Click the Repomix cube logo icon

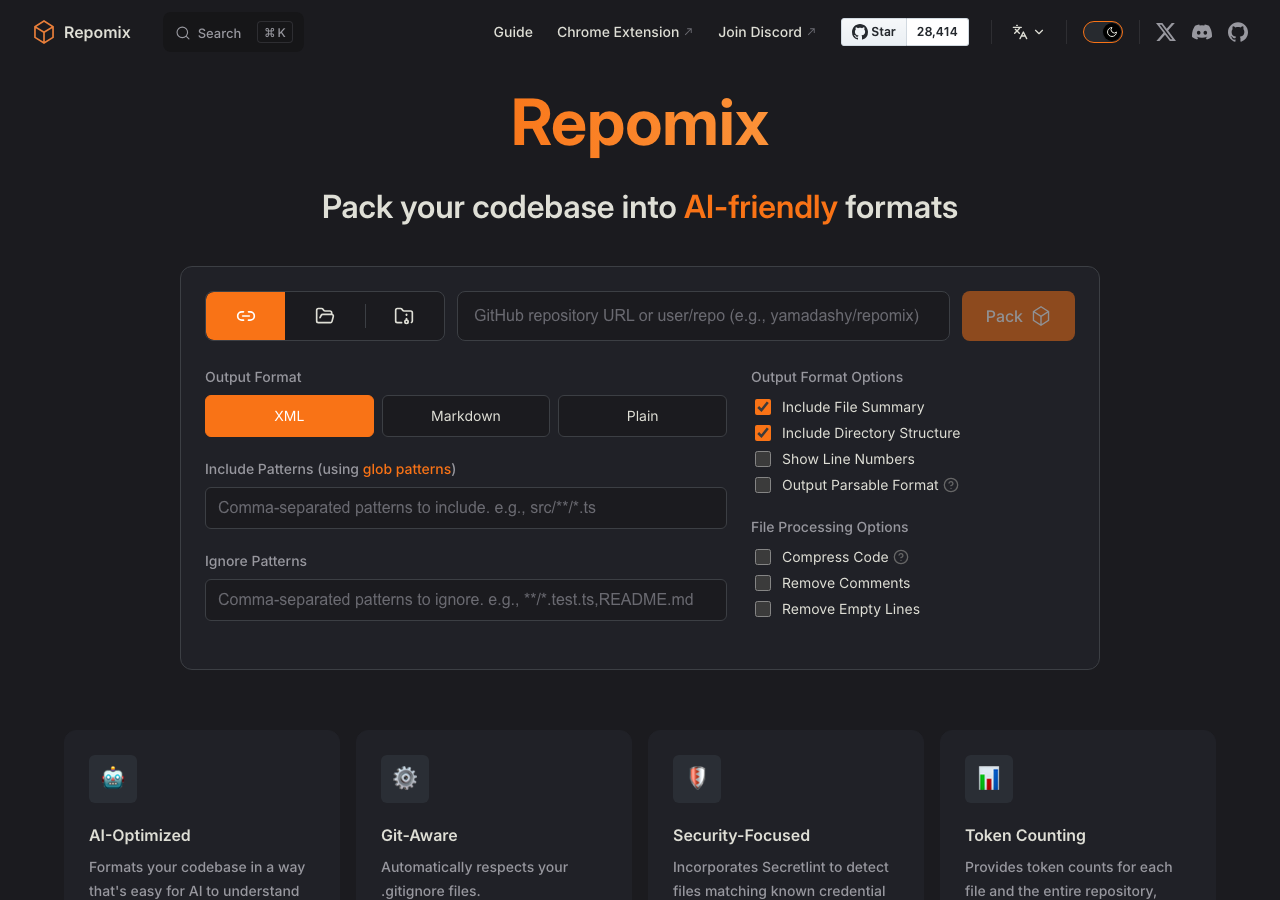click(x=44, y=32)
